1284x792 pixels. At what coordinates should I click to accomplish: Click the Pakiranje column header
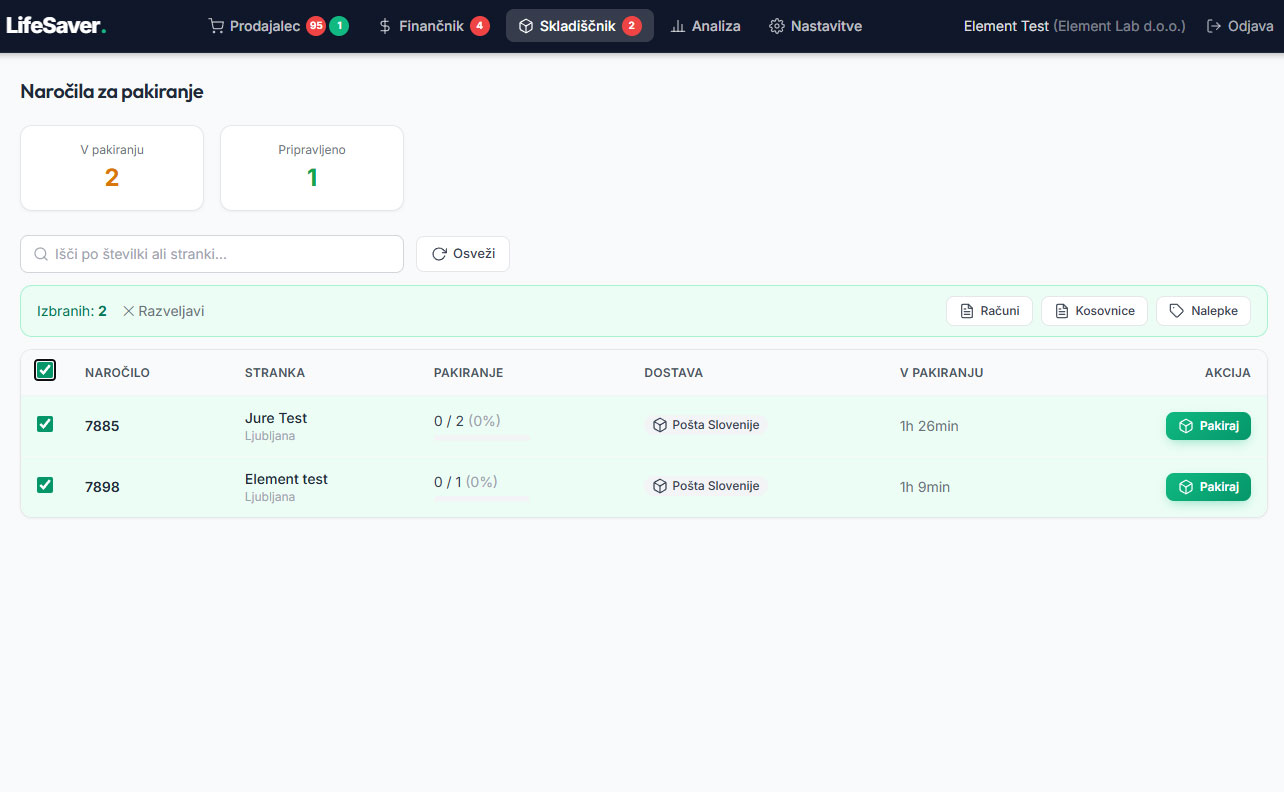click(x=468, y=372)
